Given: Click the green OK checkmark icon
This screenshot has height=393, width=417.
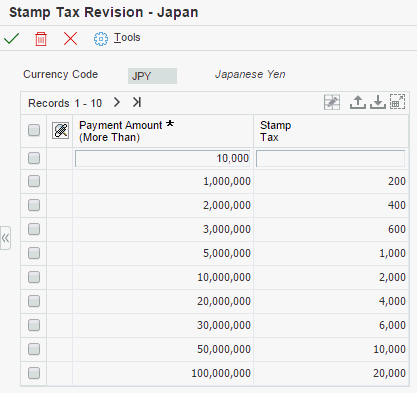Looking at the screenshot, I should (12, 39).
